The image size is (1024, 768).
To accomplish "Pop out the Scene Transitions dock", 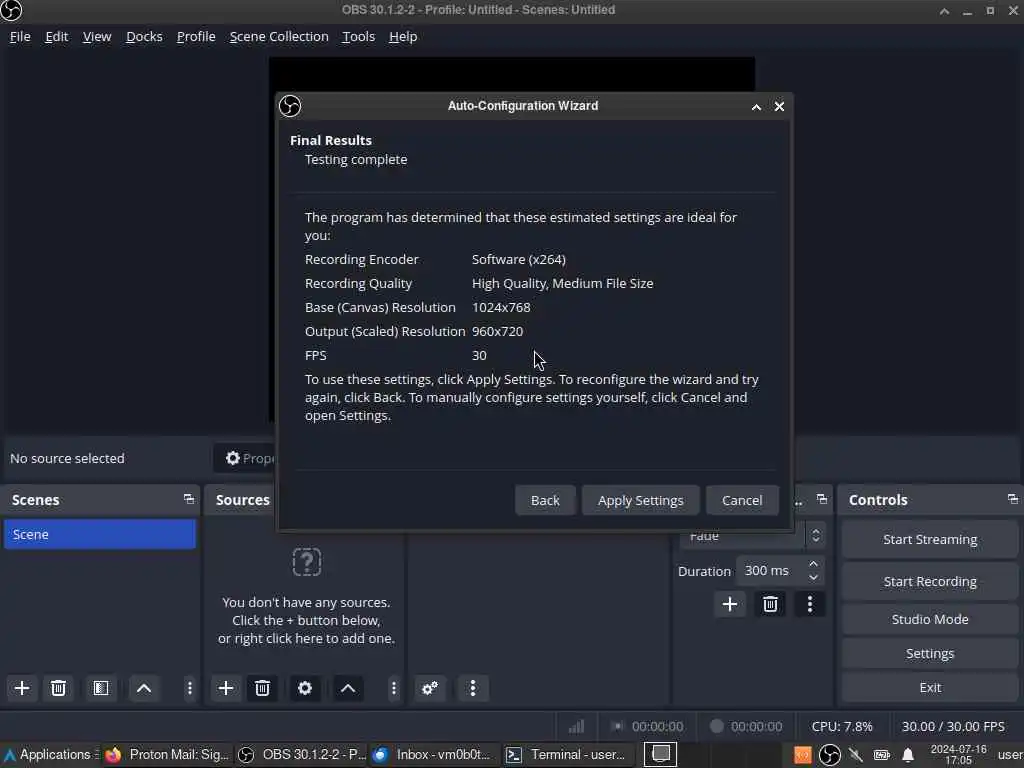I will tap(822, 499).
